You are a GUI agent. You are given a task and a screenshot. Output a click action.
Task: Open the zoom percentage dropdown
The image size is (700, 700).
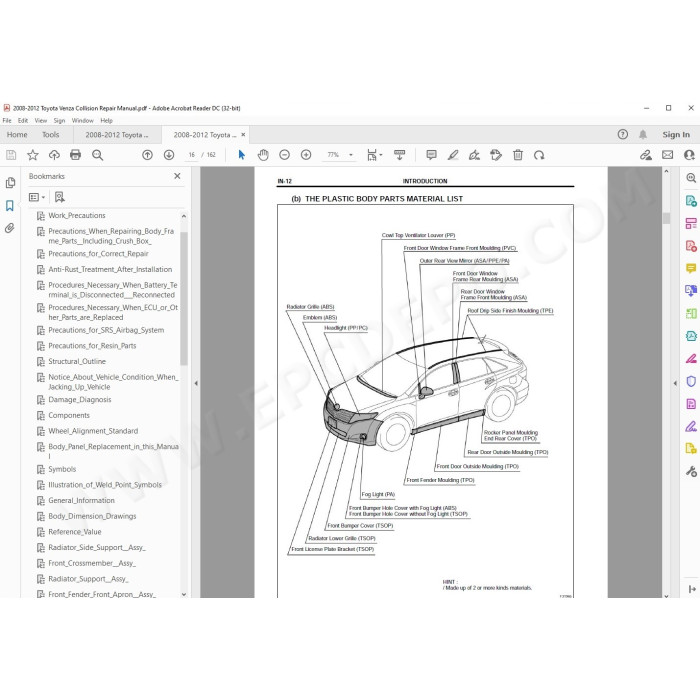point(351,155)
